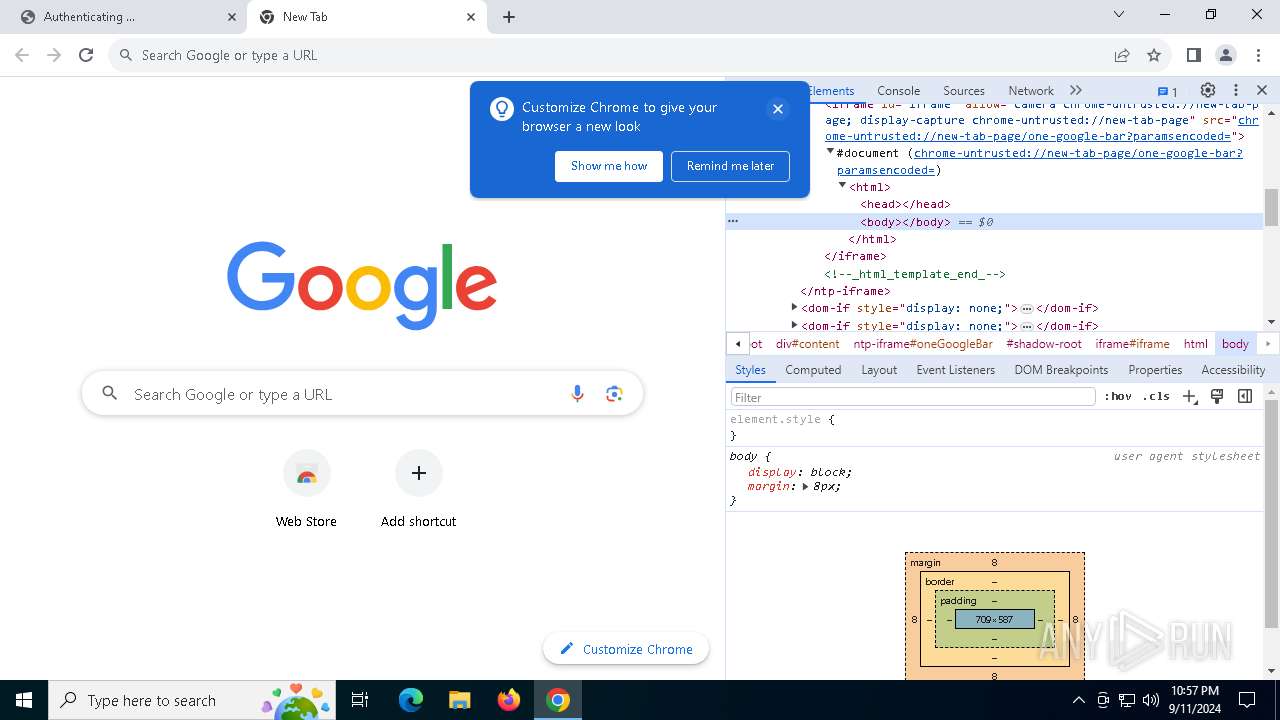Focus the Google search box
1280x720 pixels.
[x=362, y=394]
